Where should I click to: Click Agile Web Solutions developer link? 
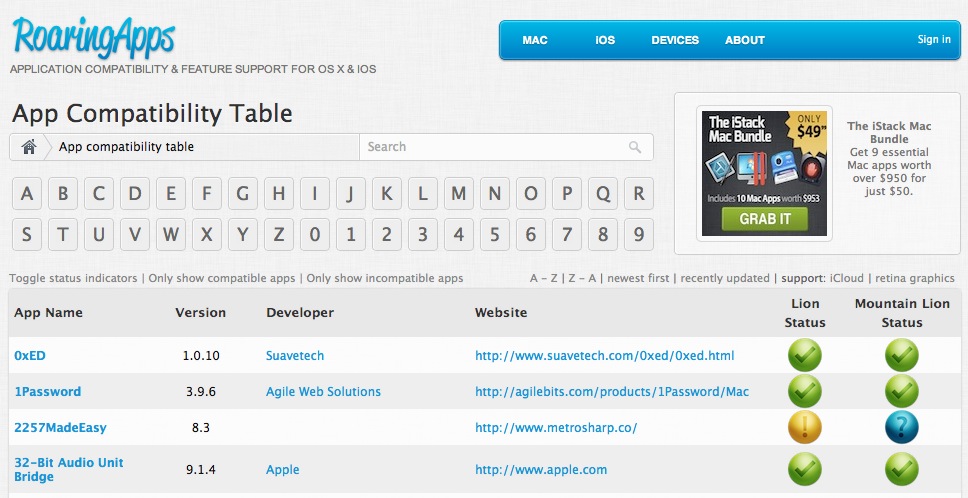coord(323,391)
